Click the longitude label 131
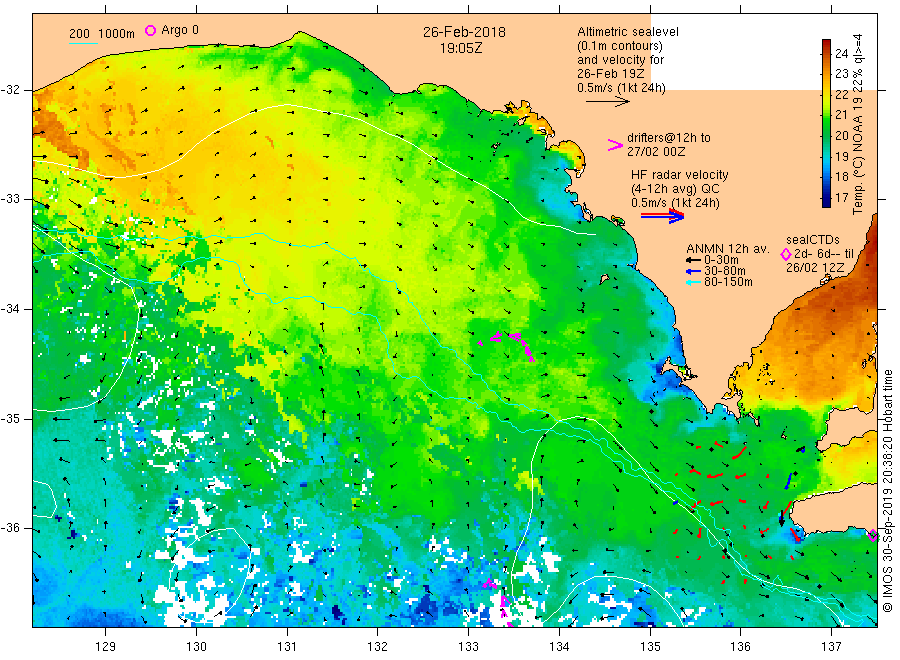The image size is (900, 660). point(287,647)
